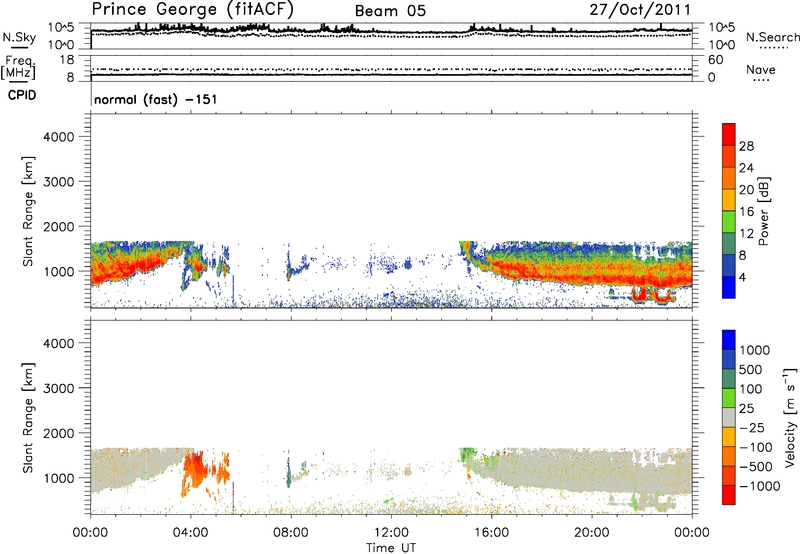The height and width of the screenshot is (554, 800).
Task: Click the "16:00" time tick label
Action: click(491, 533)
